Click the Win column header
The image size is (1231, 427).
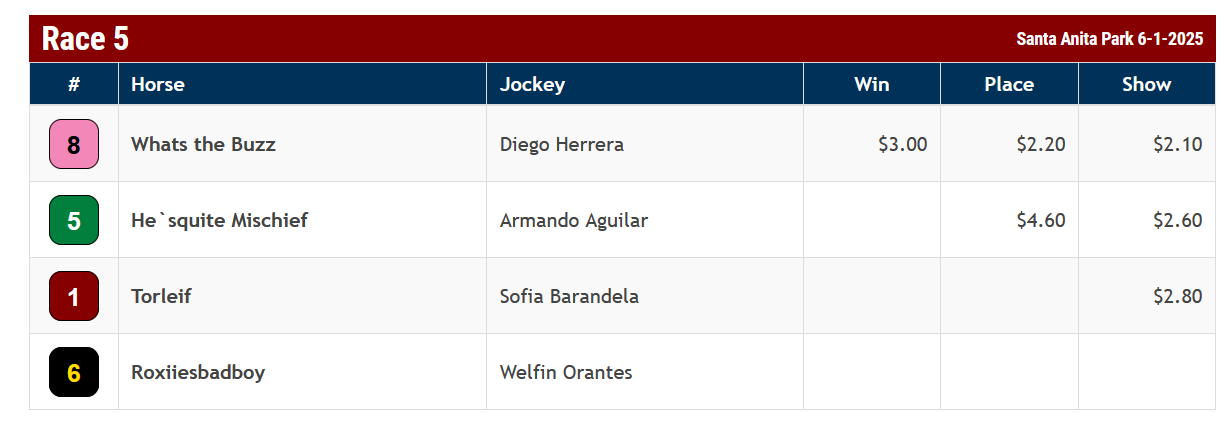871,84
